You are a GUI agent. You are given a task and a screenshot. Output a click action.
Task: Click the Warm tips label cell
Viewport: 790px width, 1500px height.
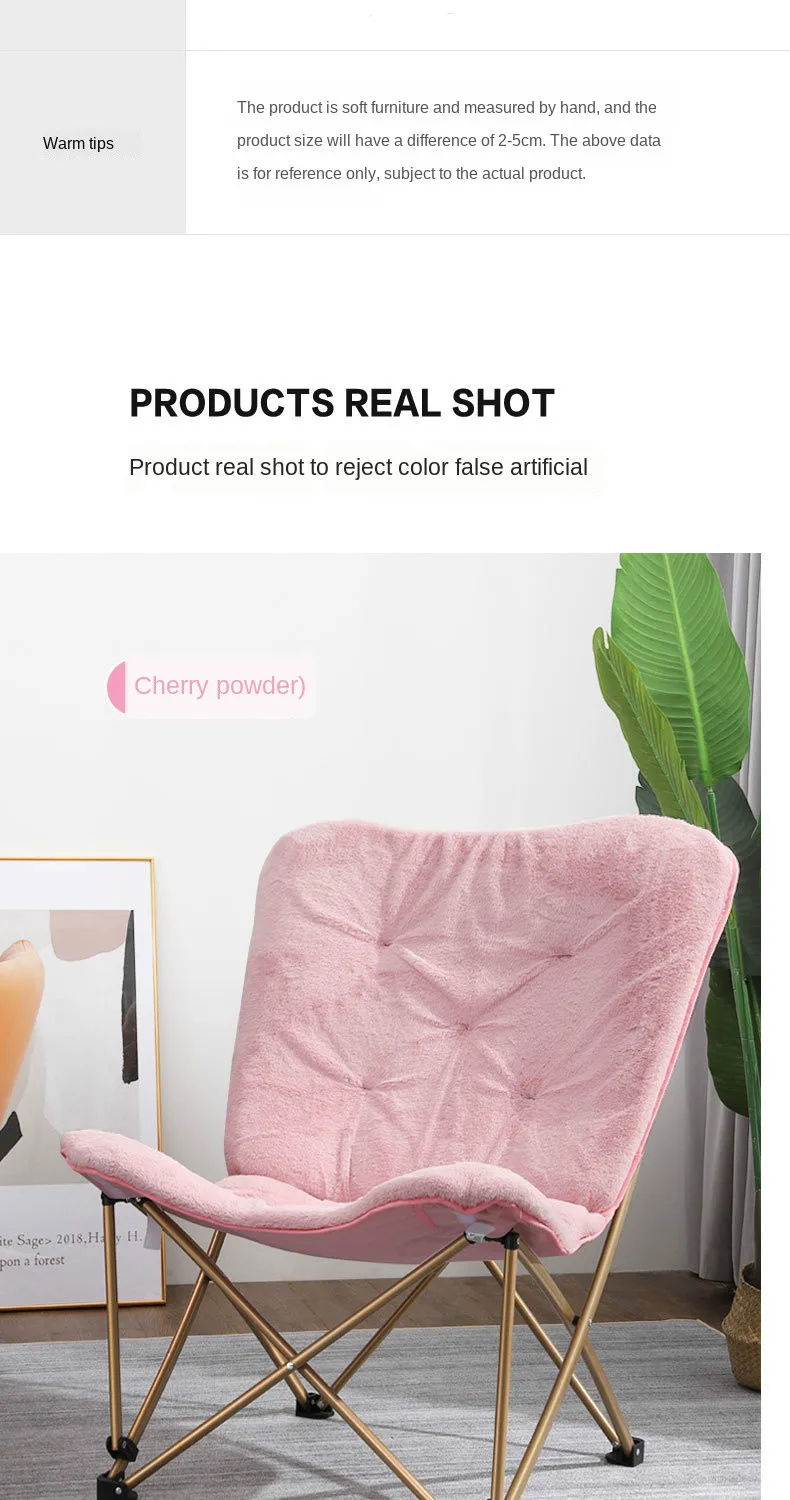click(x=92, y=143)
